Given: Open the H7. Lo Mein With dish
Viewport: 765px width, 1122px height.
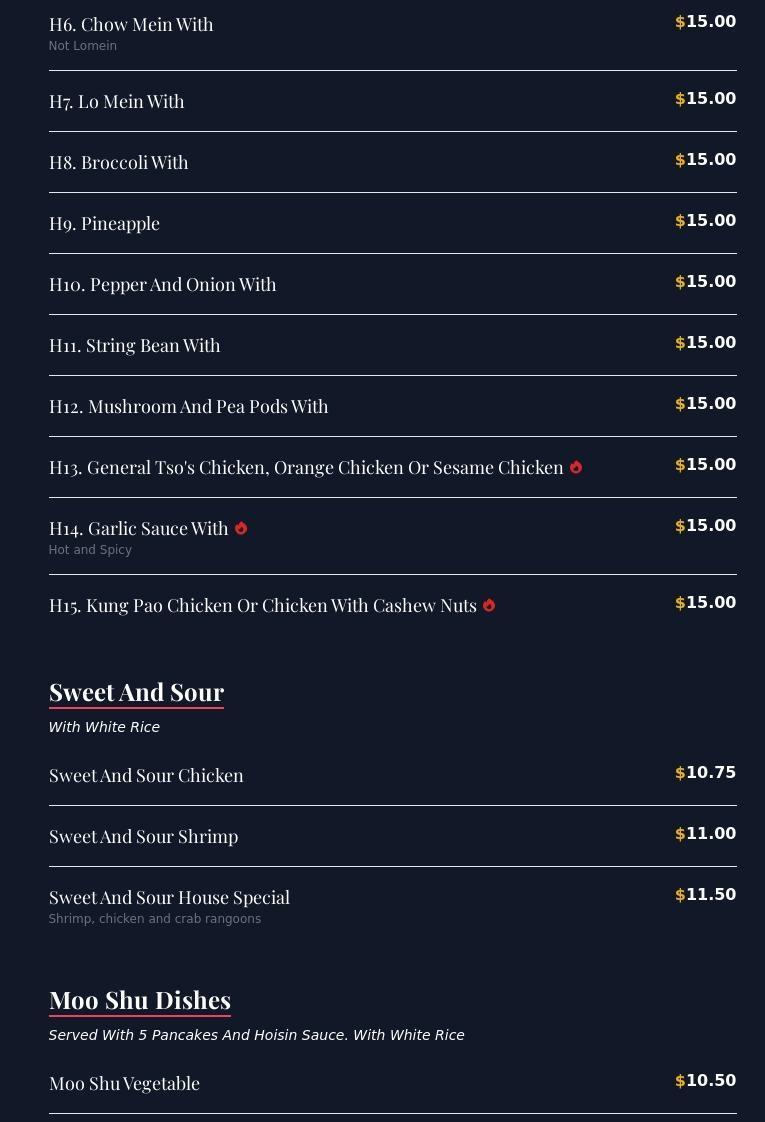Looking at the screenshot, I should click(117, 101).
